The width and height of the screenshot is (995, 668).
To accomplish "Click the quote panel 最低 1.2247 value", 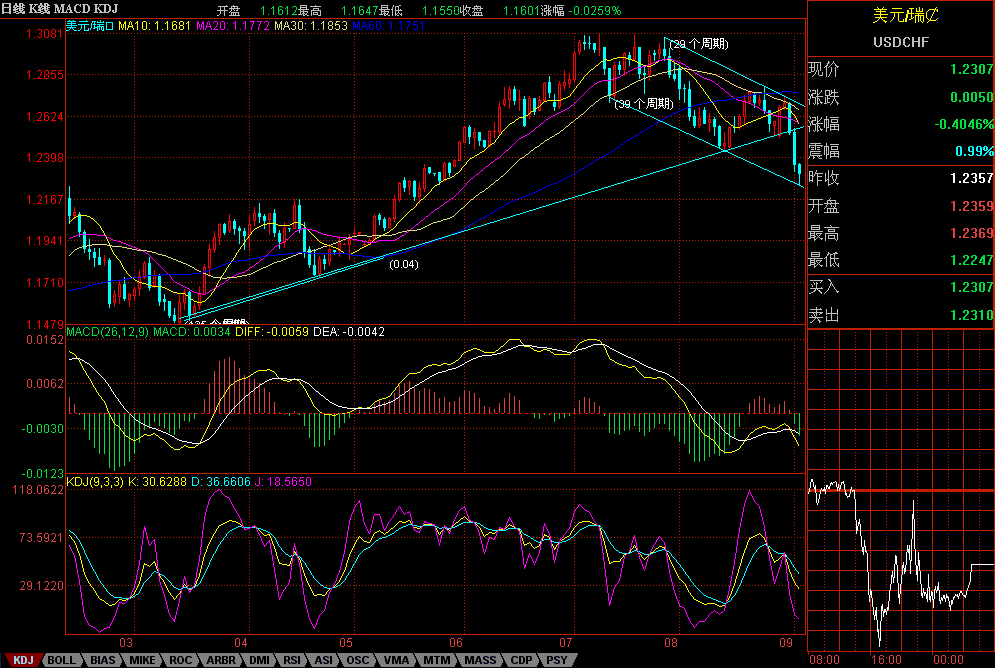I will click(x=972, y=260).
